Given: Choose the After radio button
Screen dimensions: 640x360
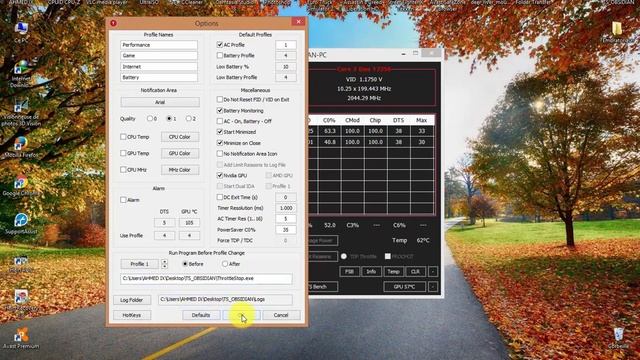Looking at the screenshot, I should pos(224,264).
